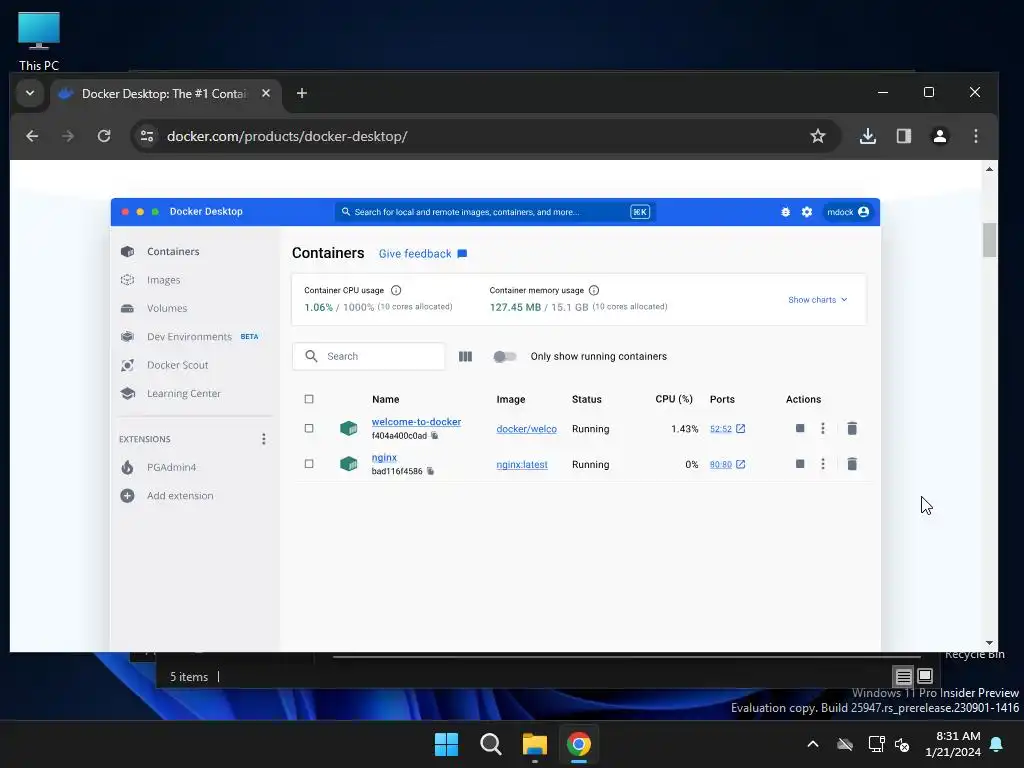Open Chrome profile avatar
Image resolution: width=1024 pixels, height=768 pixels.
coord(940,136)
